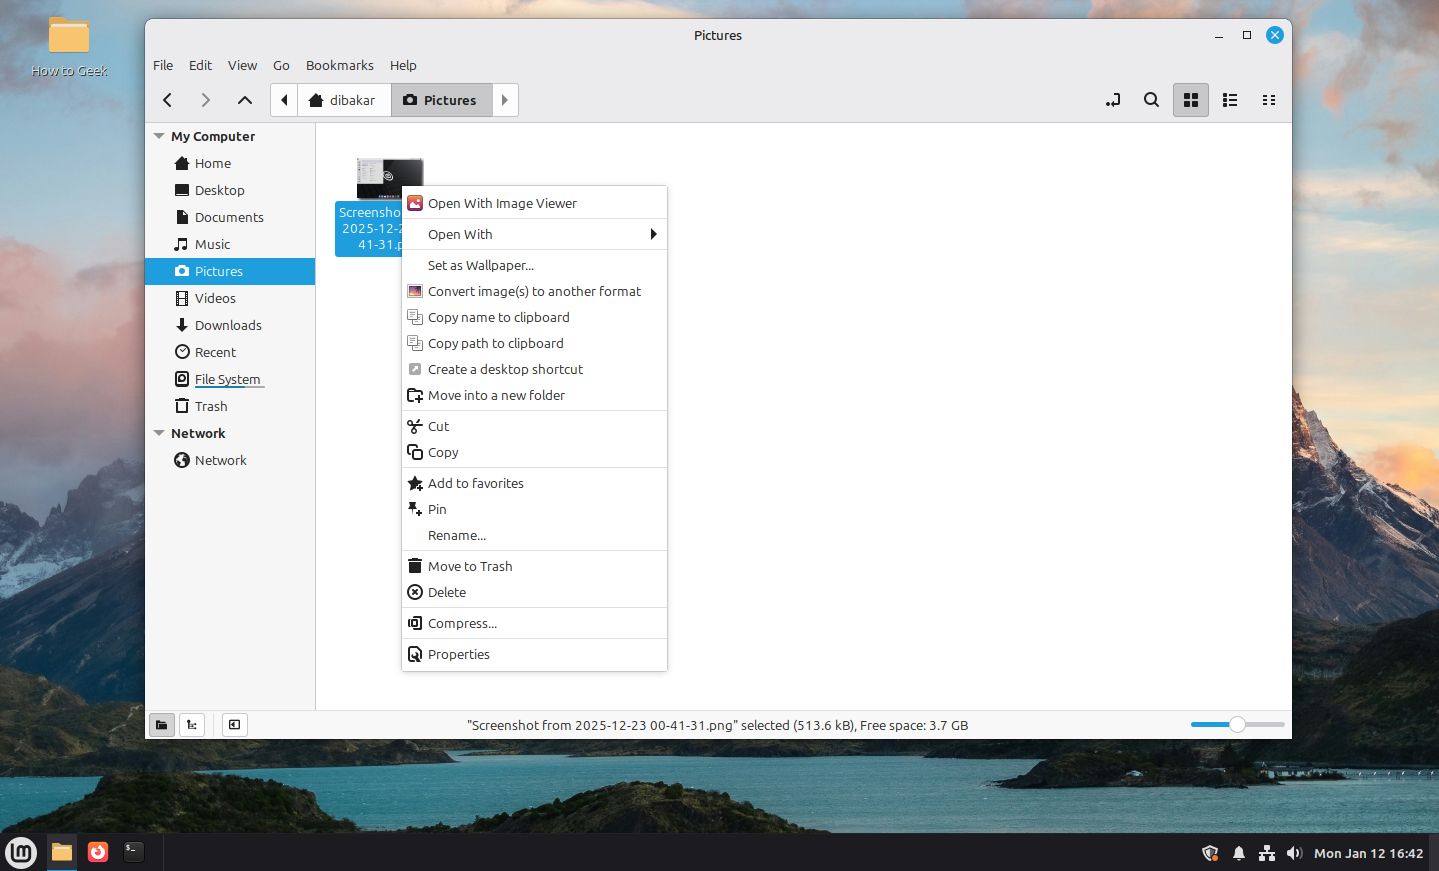Toggle the tree view sidebar mode
Viewport: 1439px width, 871px height.
pyautogui.click(x=191, y=724)
